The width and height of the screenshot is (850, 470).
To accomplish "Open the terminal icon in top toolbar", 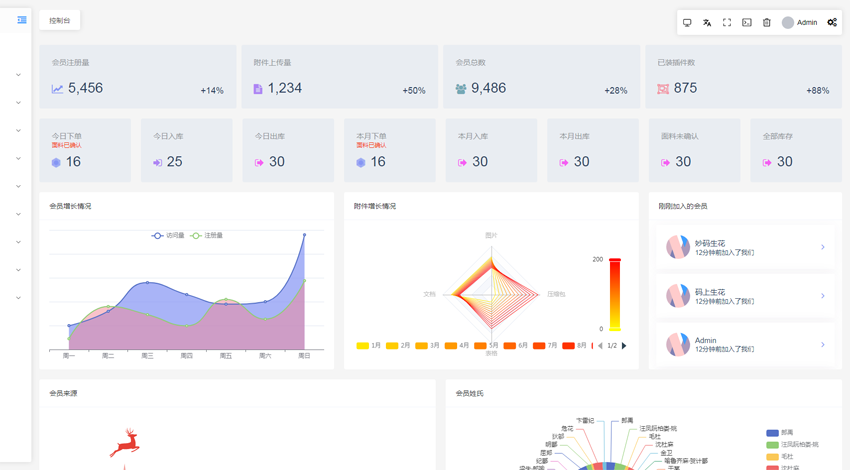I will [x=747, y=23].
